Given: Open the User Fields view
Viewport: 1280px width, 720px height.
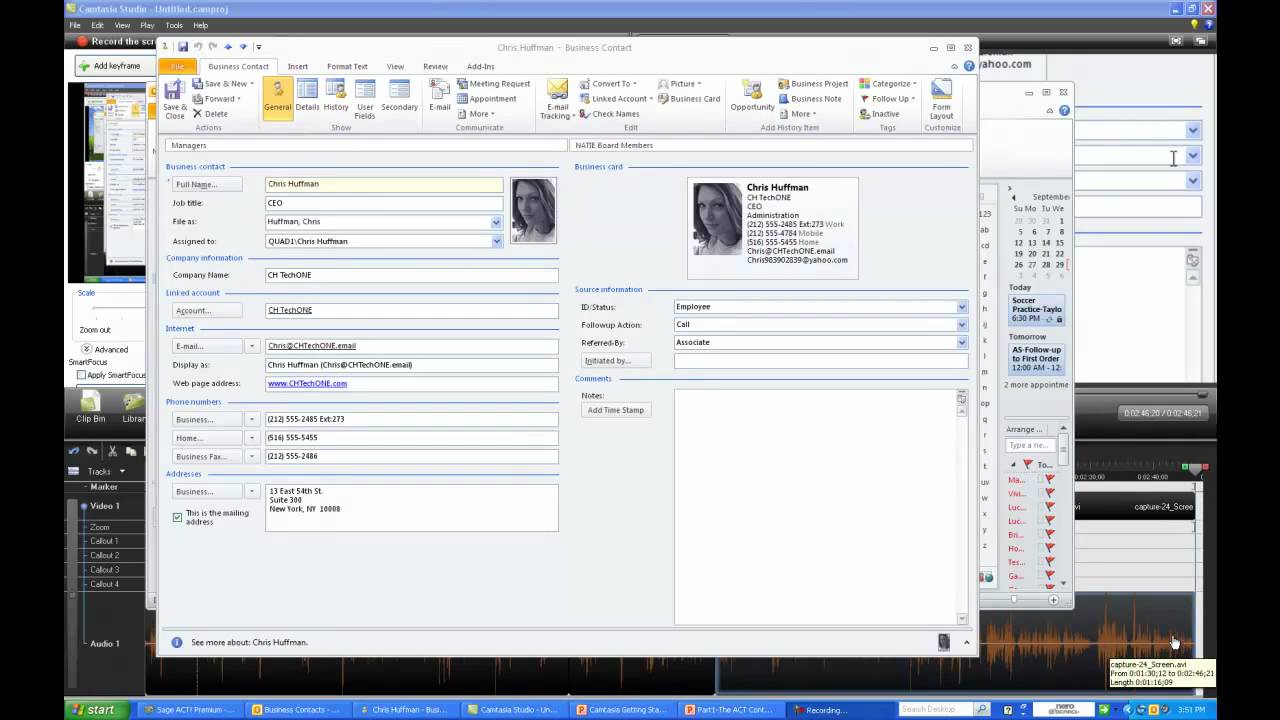Looking at the screenshot, I should pos(365,98).
